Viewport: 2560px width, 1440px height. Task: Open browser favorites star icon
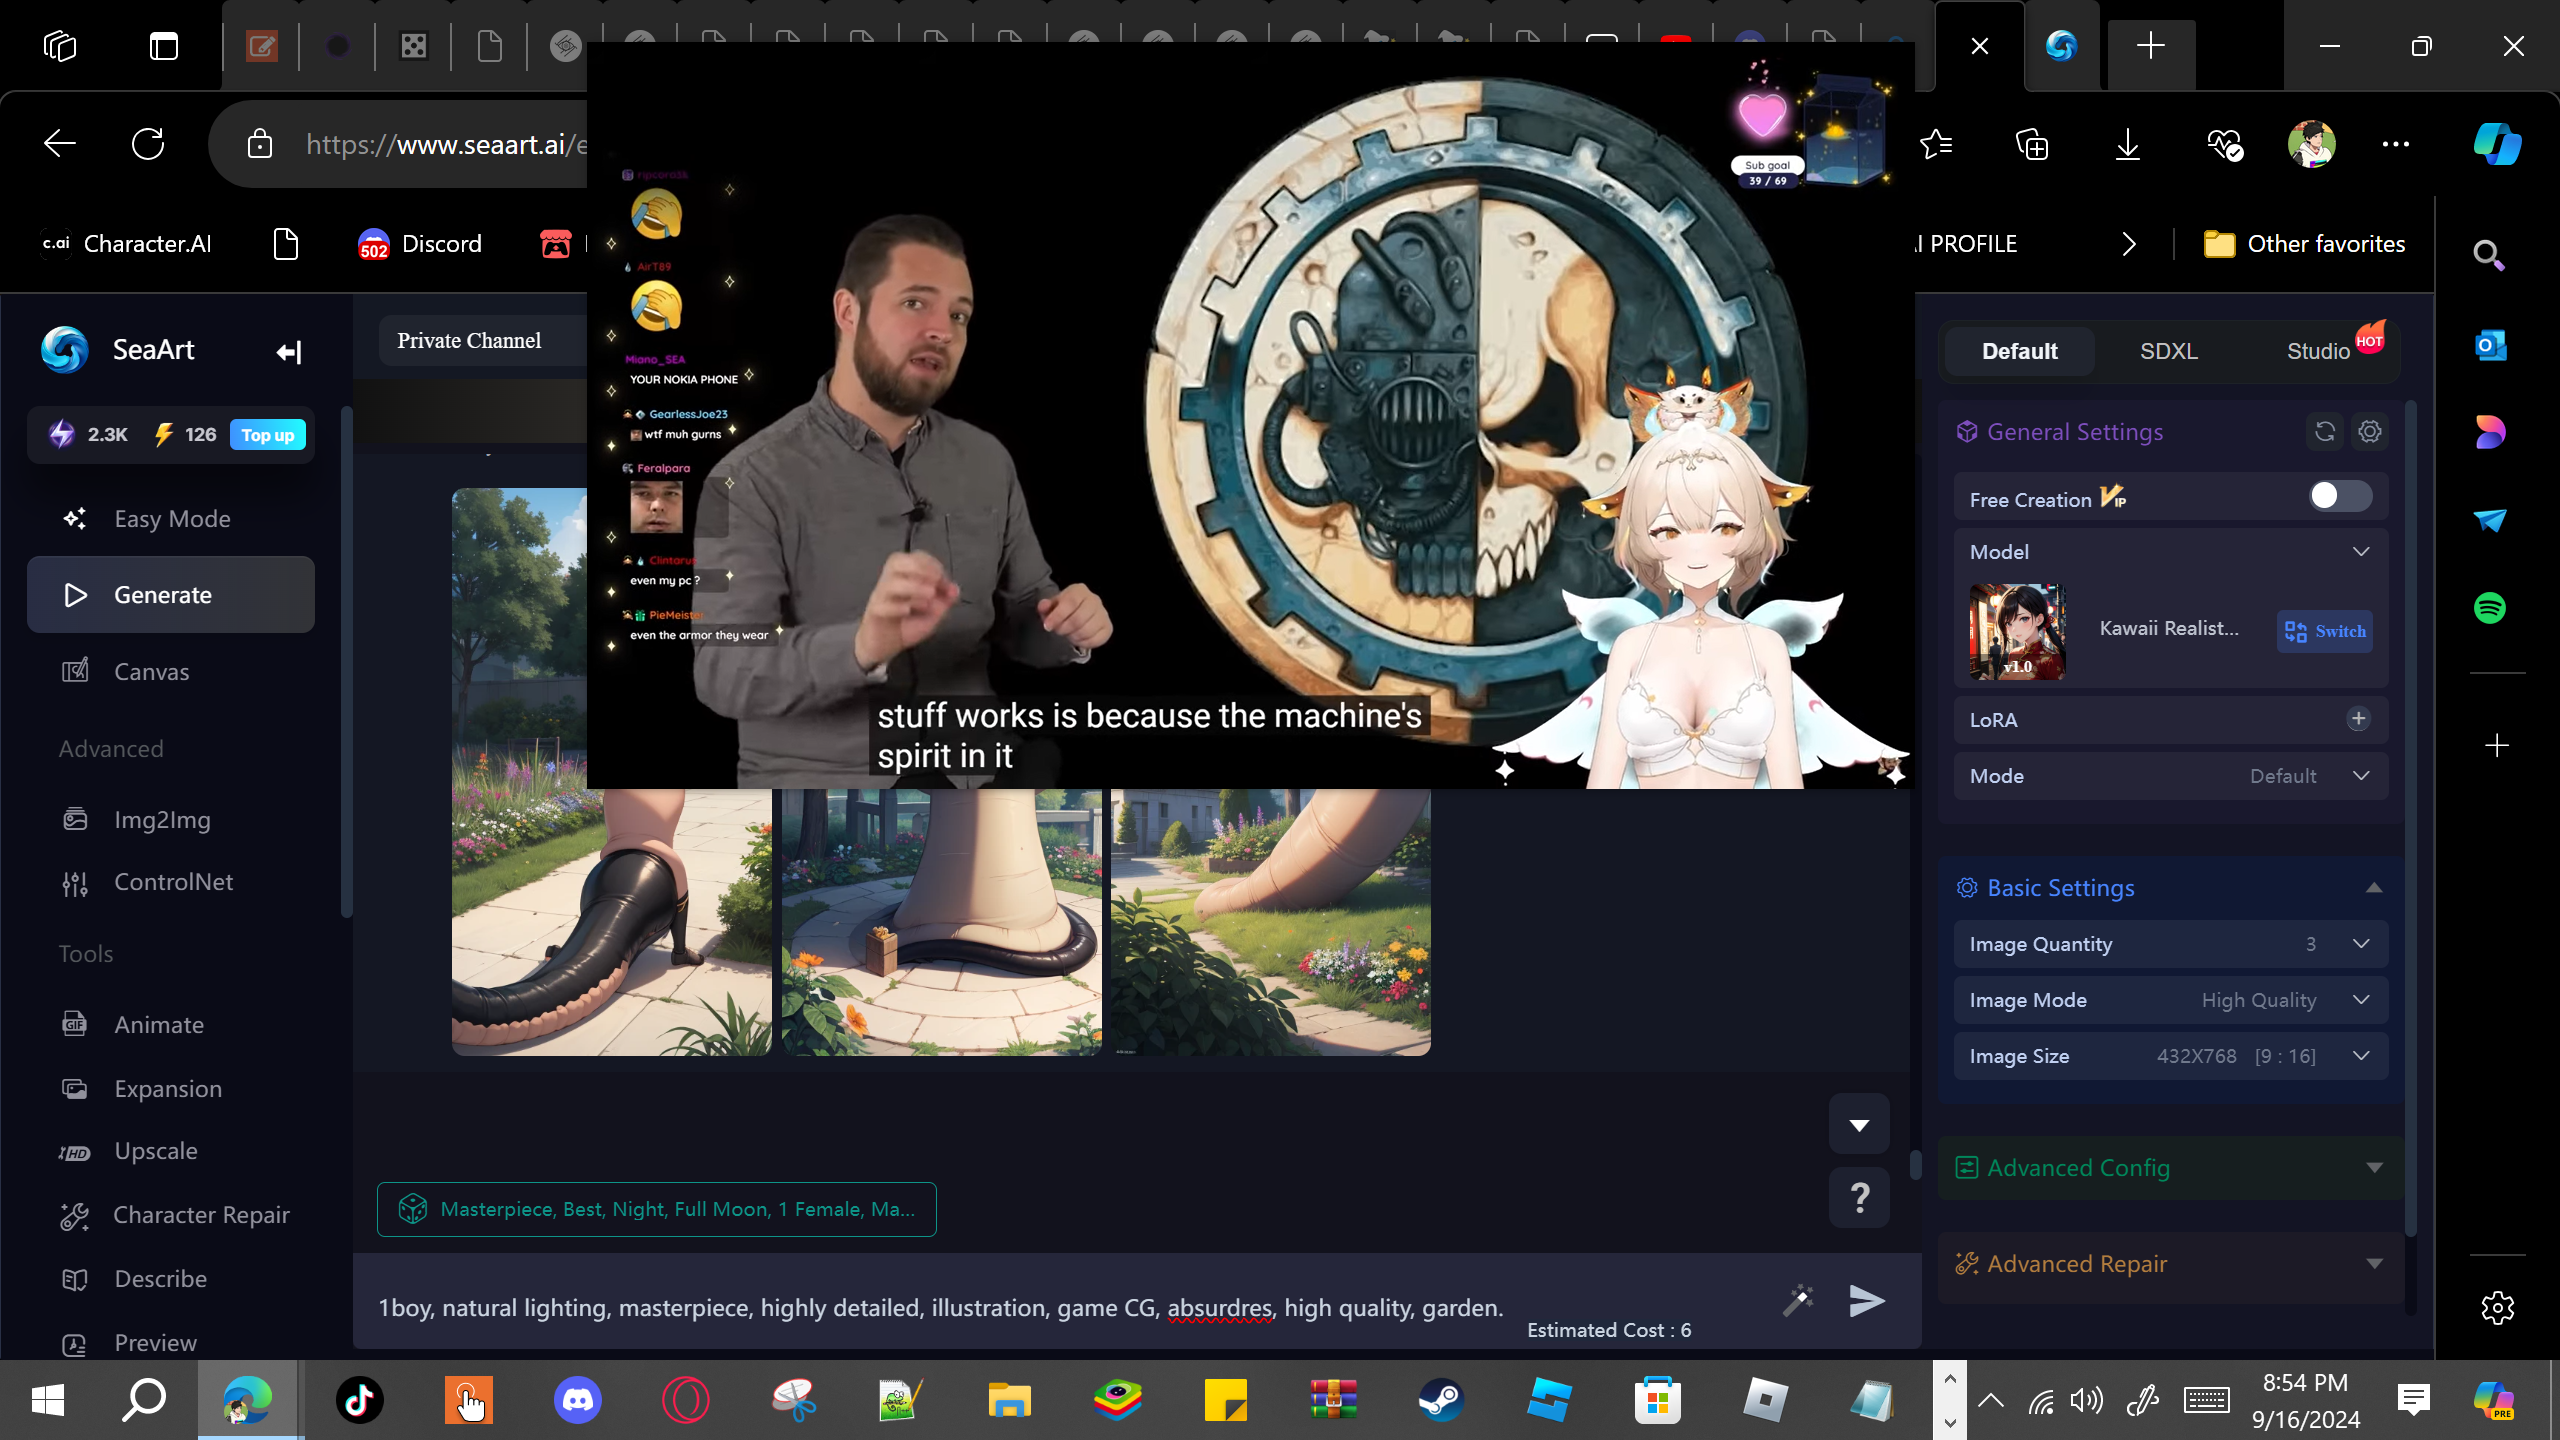point(1937,145)
